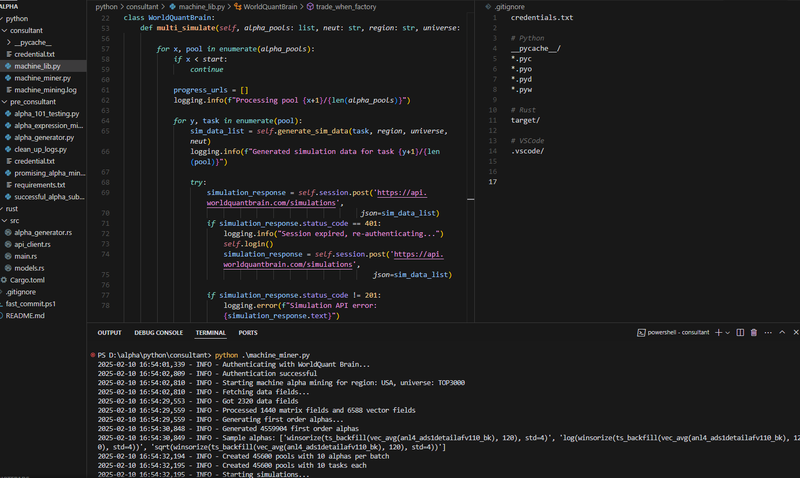Open fast_commit.ps1 in the explorer

[x=31, y=304]
